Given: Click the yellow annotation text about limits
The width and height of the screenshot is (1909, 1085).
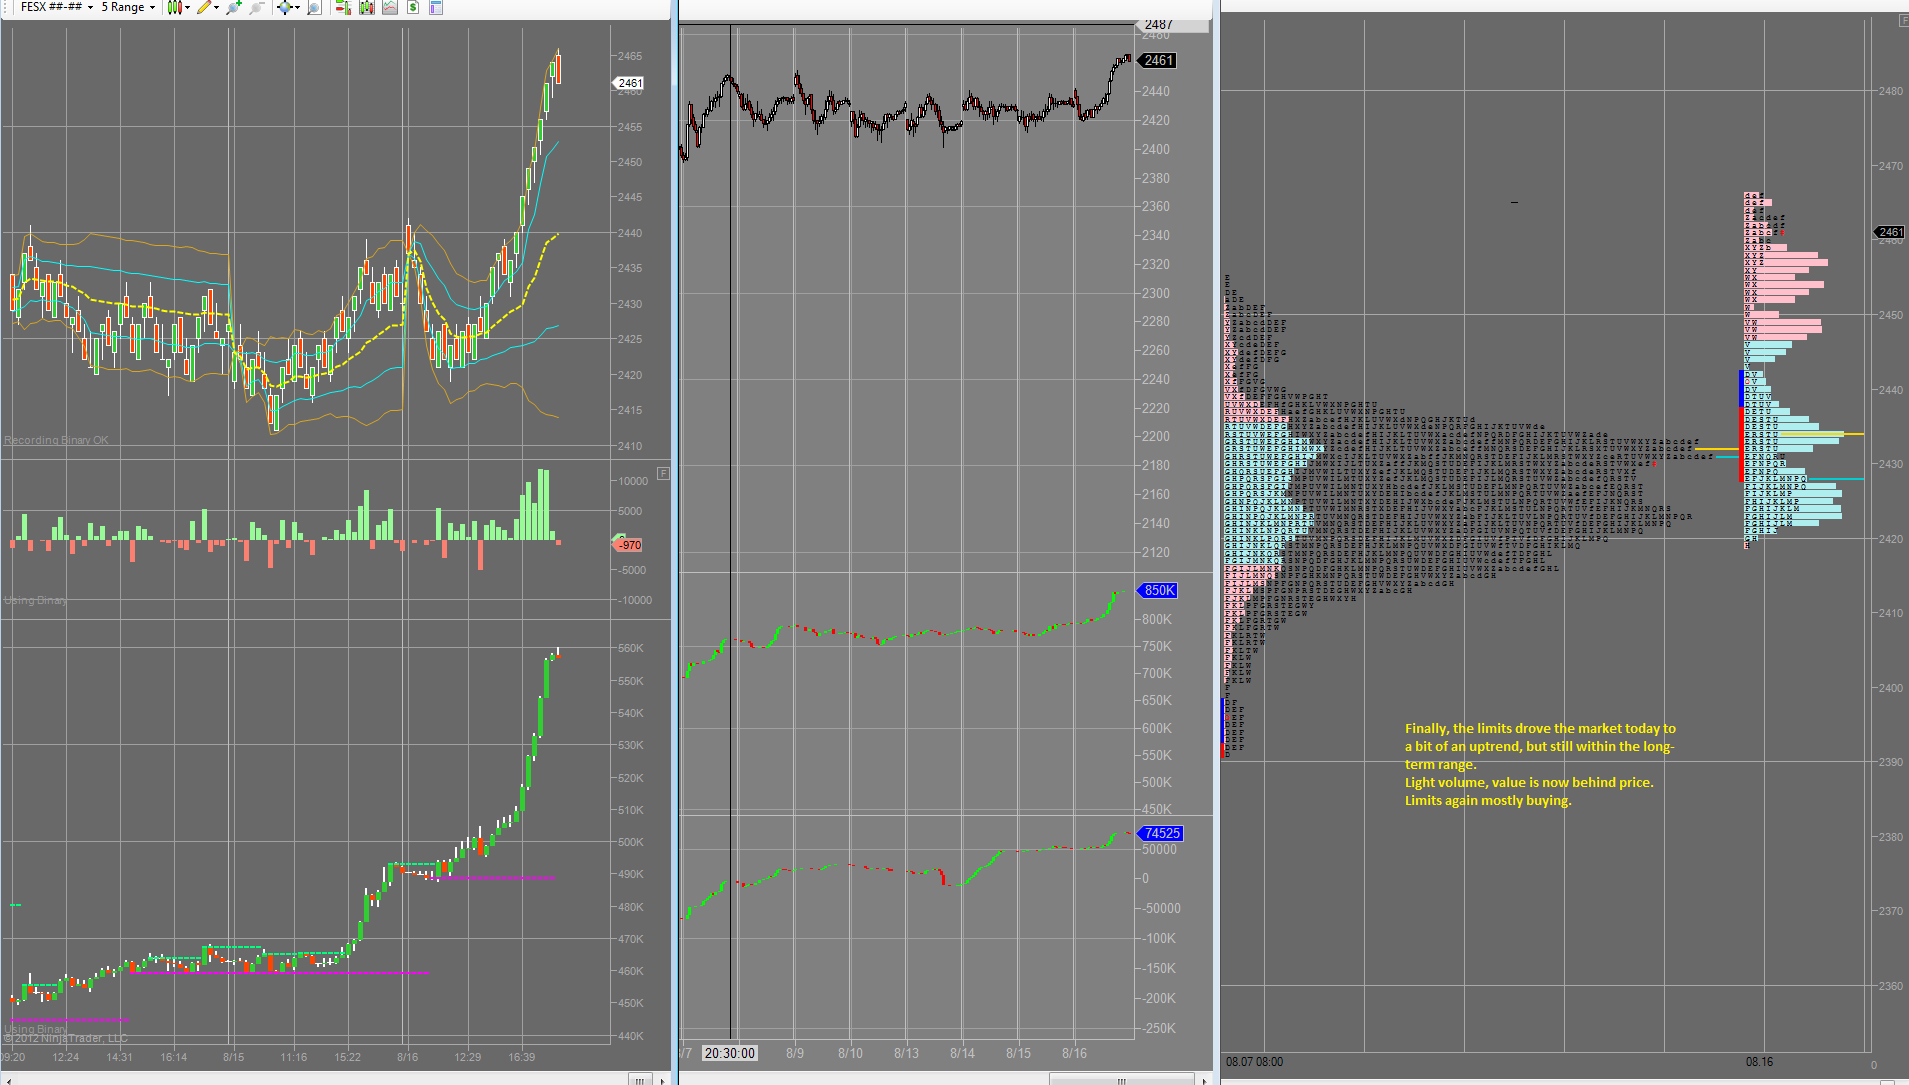Looking at the screenshot, I should [x=1540, y=765].
